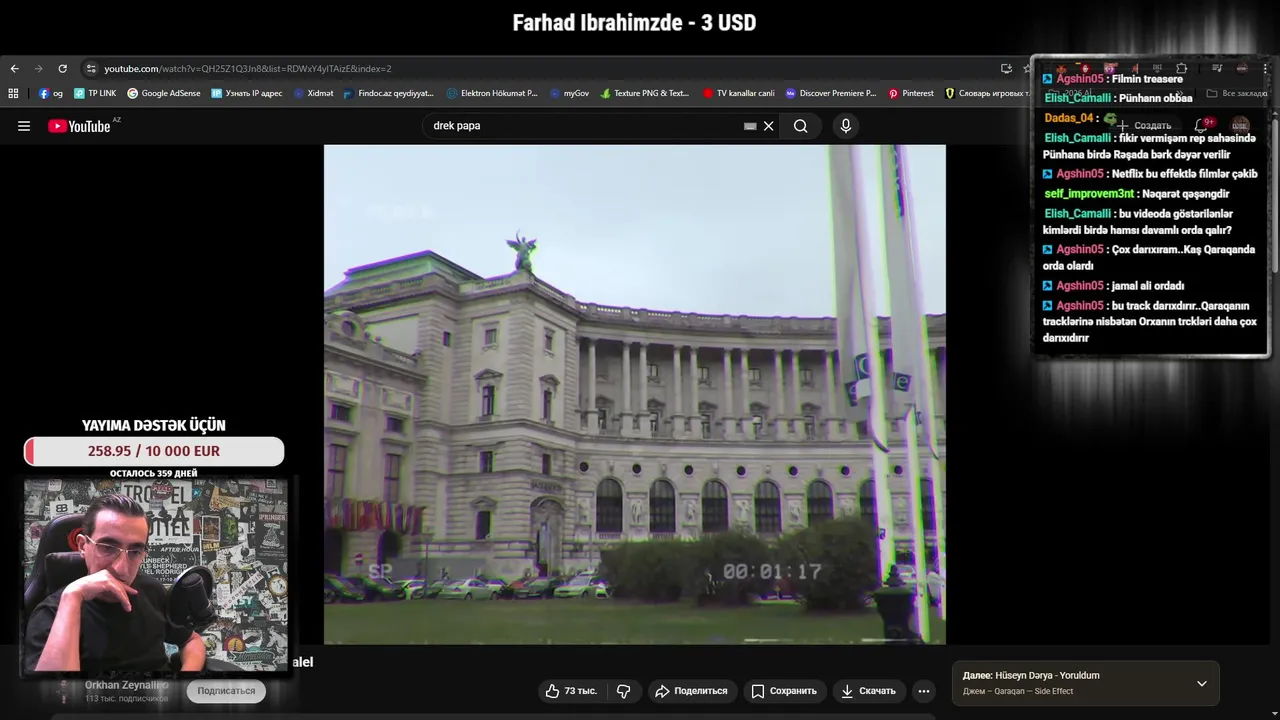Open site information icon in address bar
The height and width of the screenshot is (720, 1280).
coord(91,69)
